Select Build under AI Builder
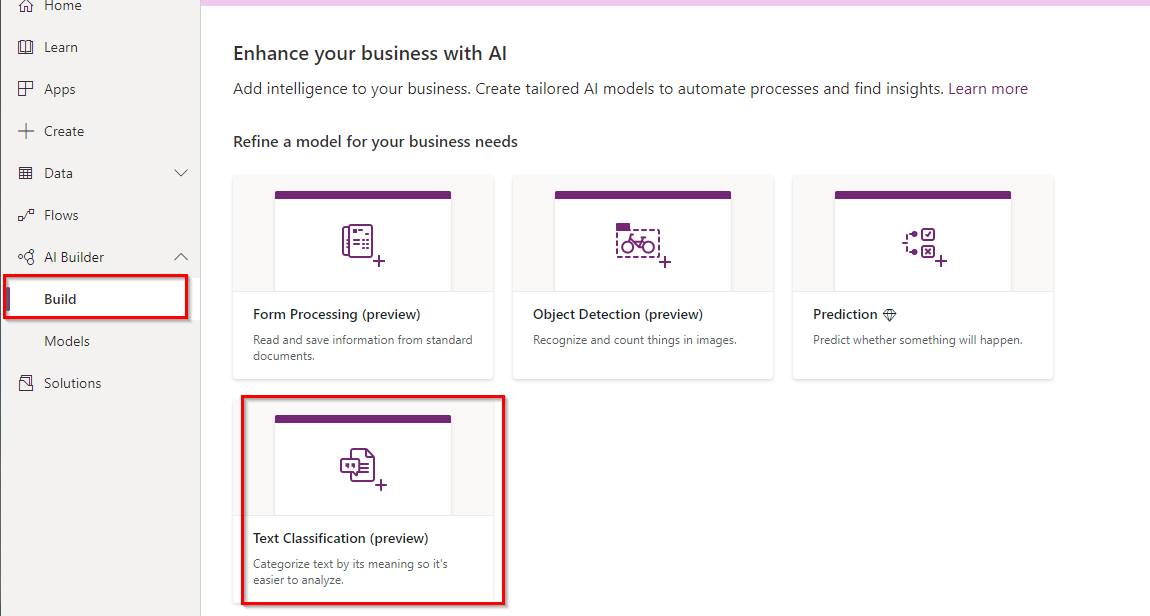1150x616 pixels. [x=60, y=299]
